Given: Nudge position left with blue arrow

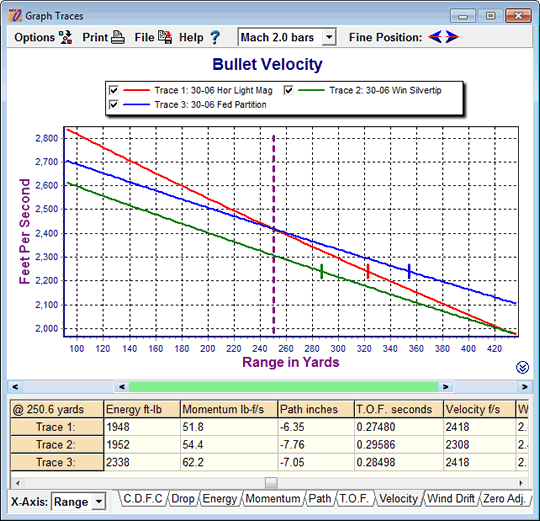Looking at the screenshot, I should coord(435,37).
